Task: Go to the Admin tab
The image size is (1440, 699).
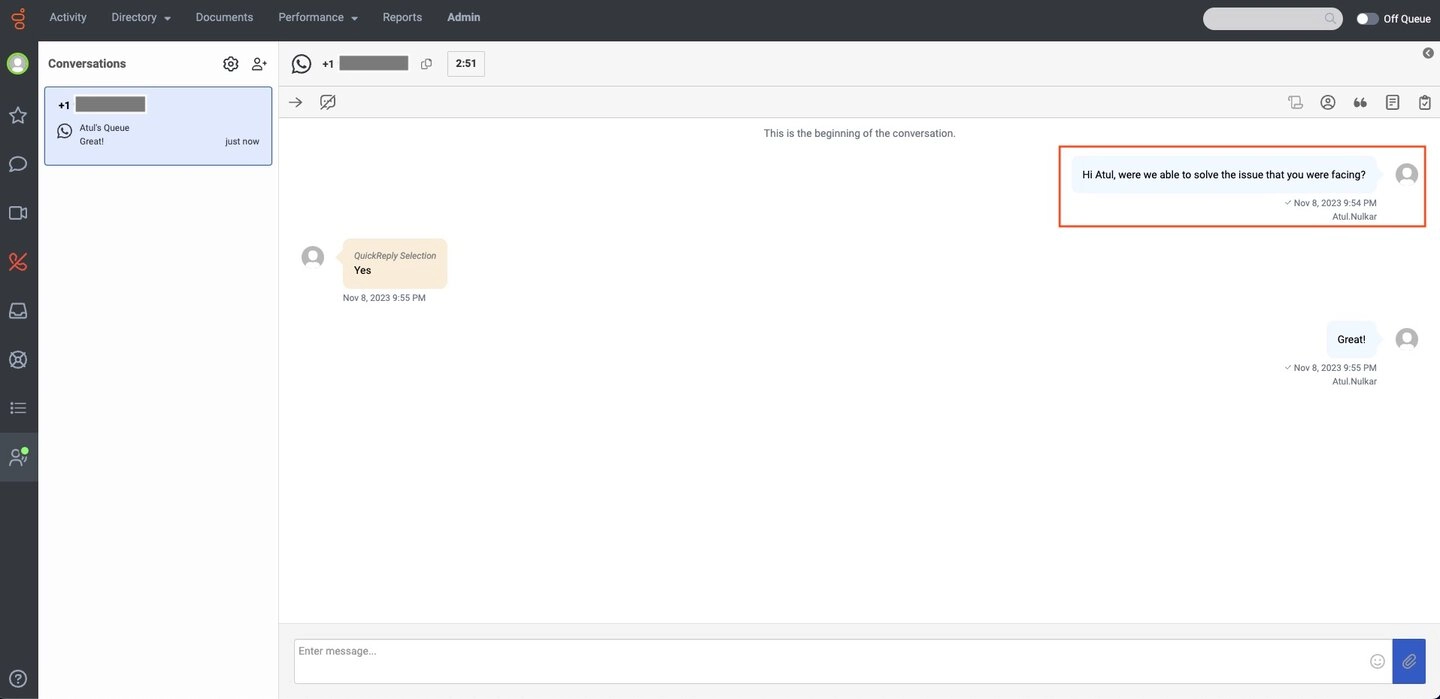Action: (x=463, y=18)
